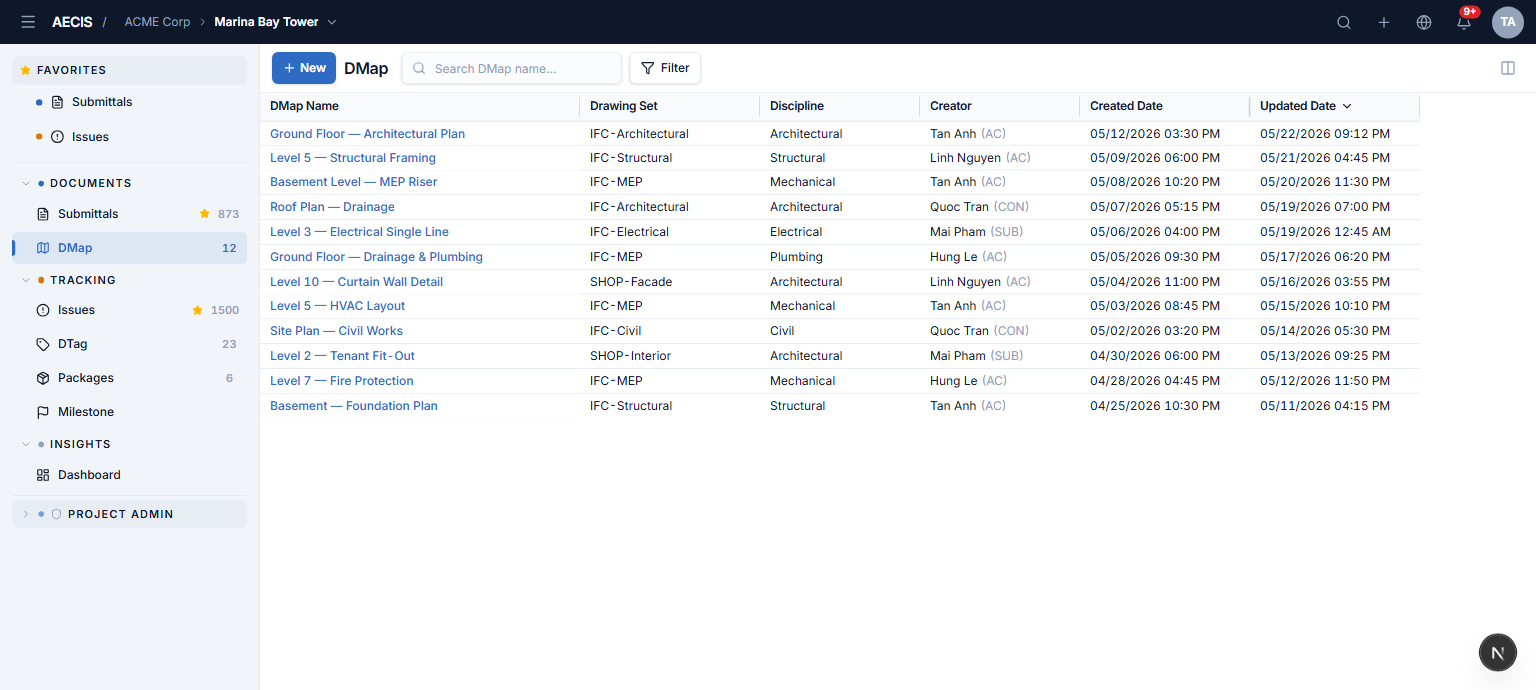The width and height of the screenshot is (1536, 690).
Task: Click the New DMap button
Action: click(x=304, y=68)
